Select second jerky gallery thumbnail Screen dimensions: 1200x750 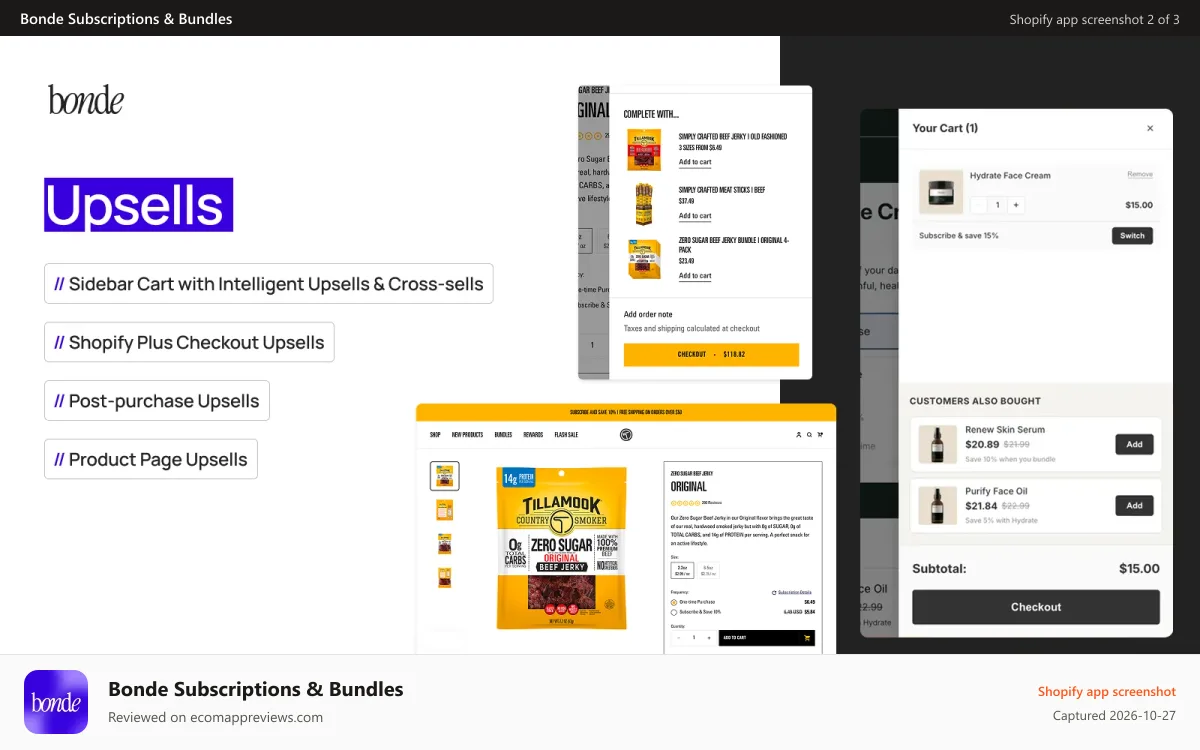[x=444, y=510]
